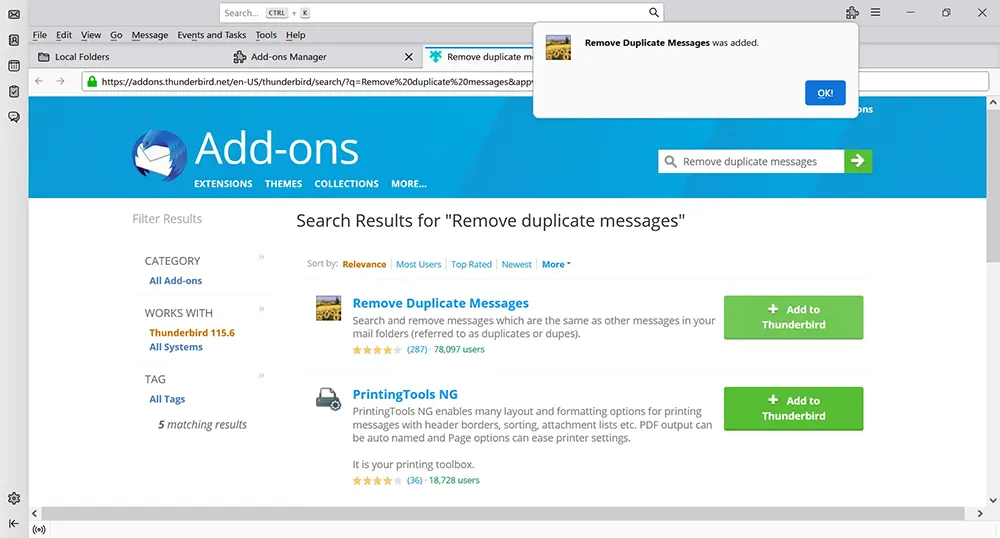Expand the MORE... navigation menu
Viewport: 1000px width, 538px height.
(409, 184)
